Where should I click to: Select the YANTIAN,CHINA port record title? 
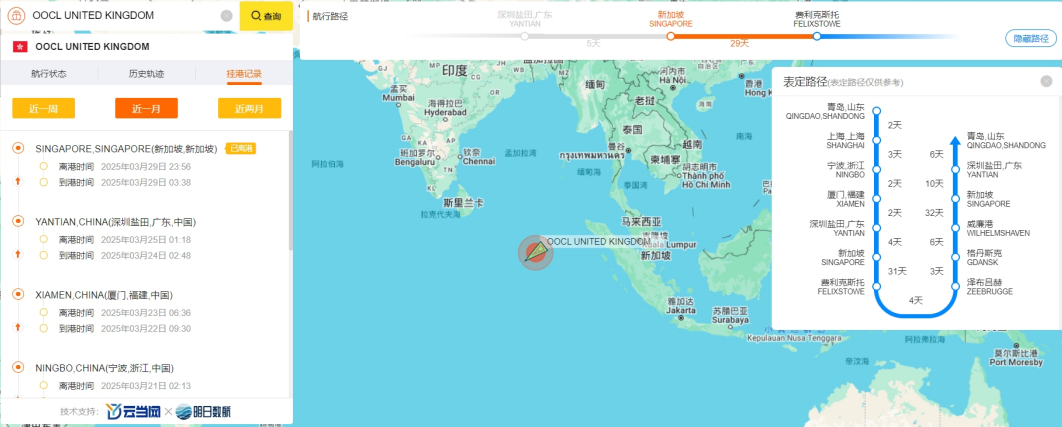[x=116, y=222]
